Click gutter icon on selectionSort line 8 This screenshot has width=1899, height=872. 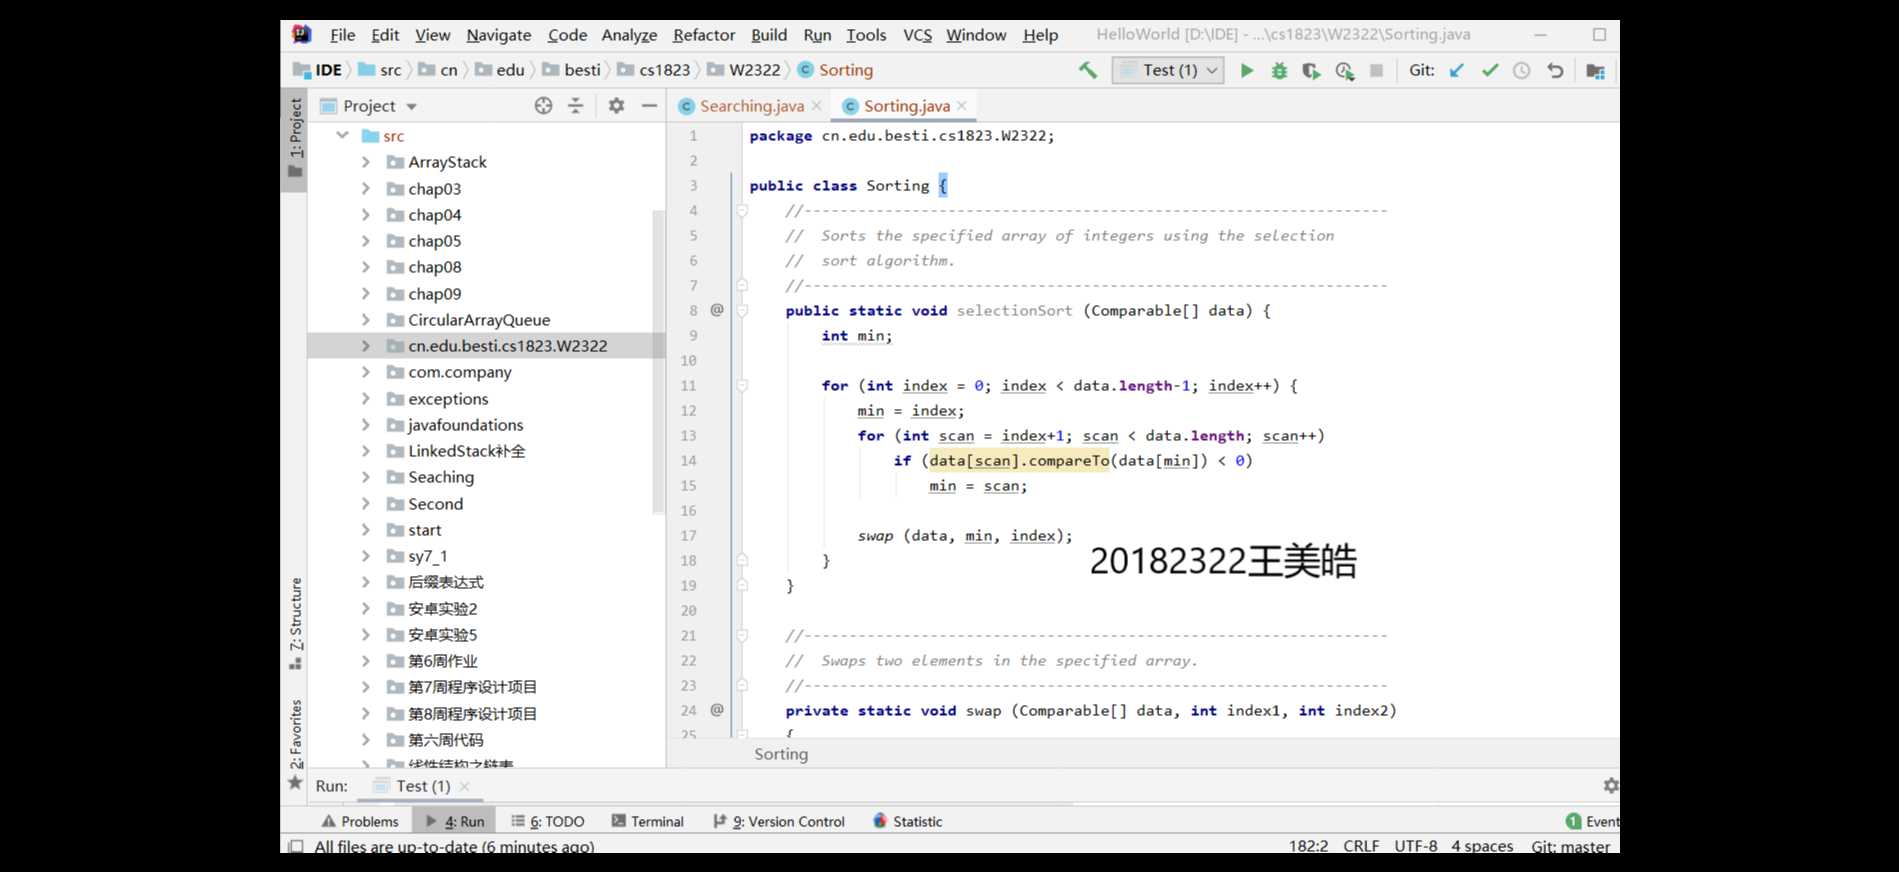tap(717, 310)
